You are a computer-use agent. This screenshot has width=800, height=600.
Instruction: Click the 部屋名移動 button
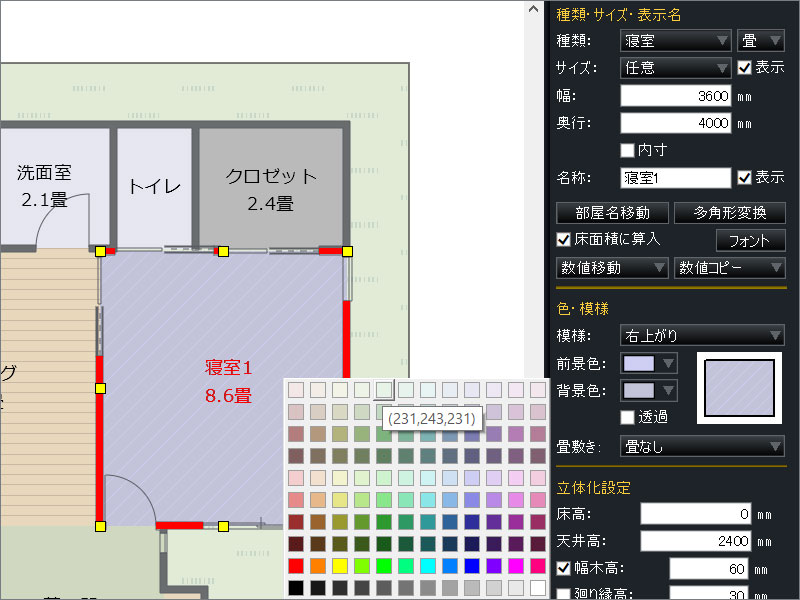(x=612, y=212)
